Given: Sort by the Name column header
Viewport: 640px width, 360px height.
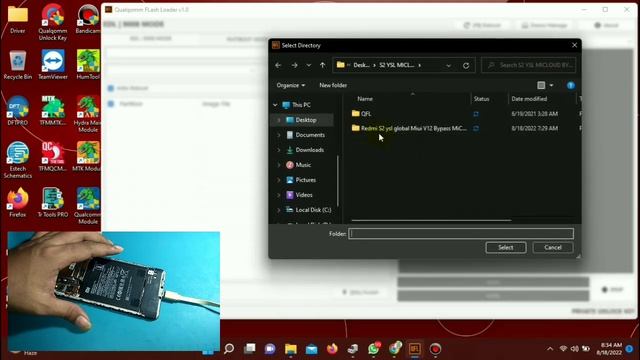Looking at the screenshot, I should coord(365,99).
